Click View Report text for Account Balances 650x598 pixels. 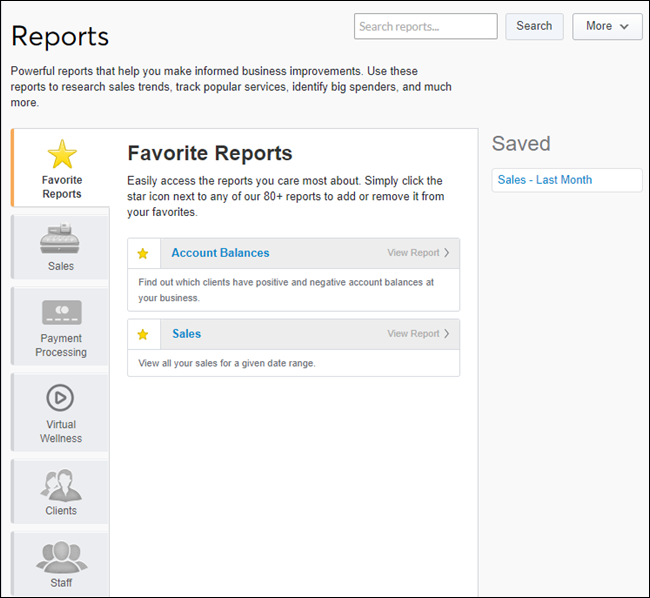[x=413, y=253]
